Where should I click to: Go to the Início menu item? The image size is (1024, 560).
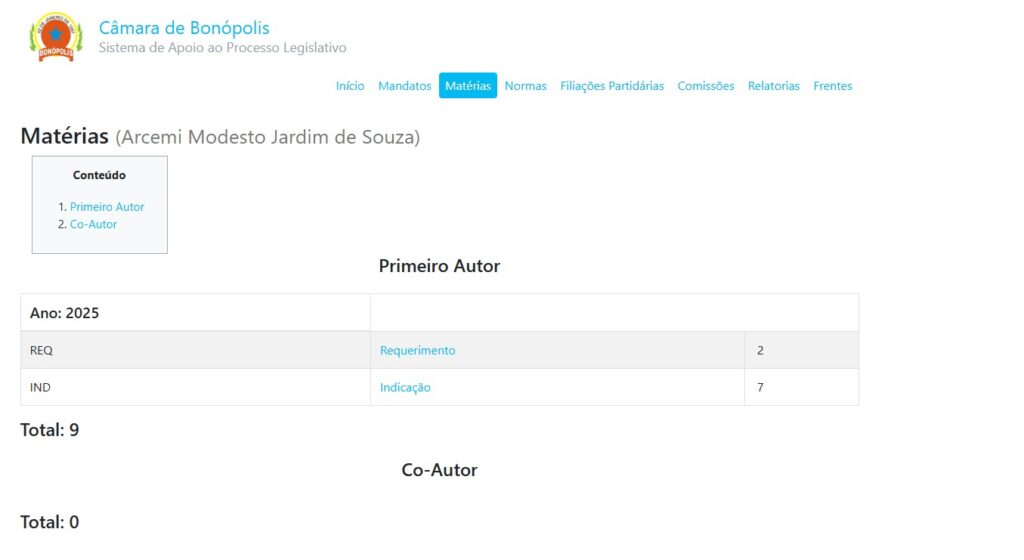(x=350, y=86)
